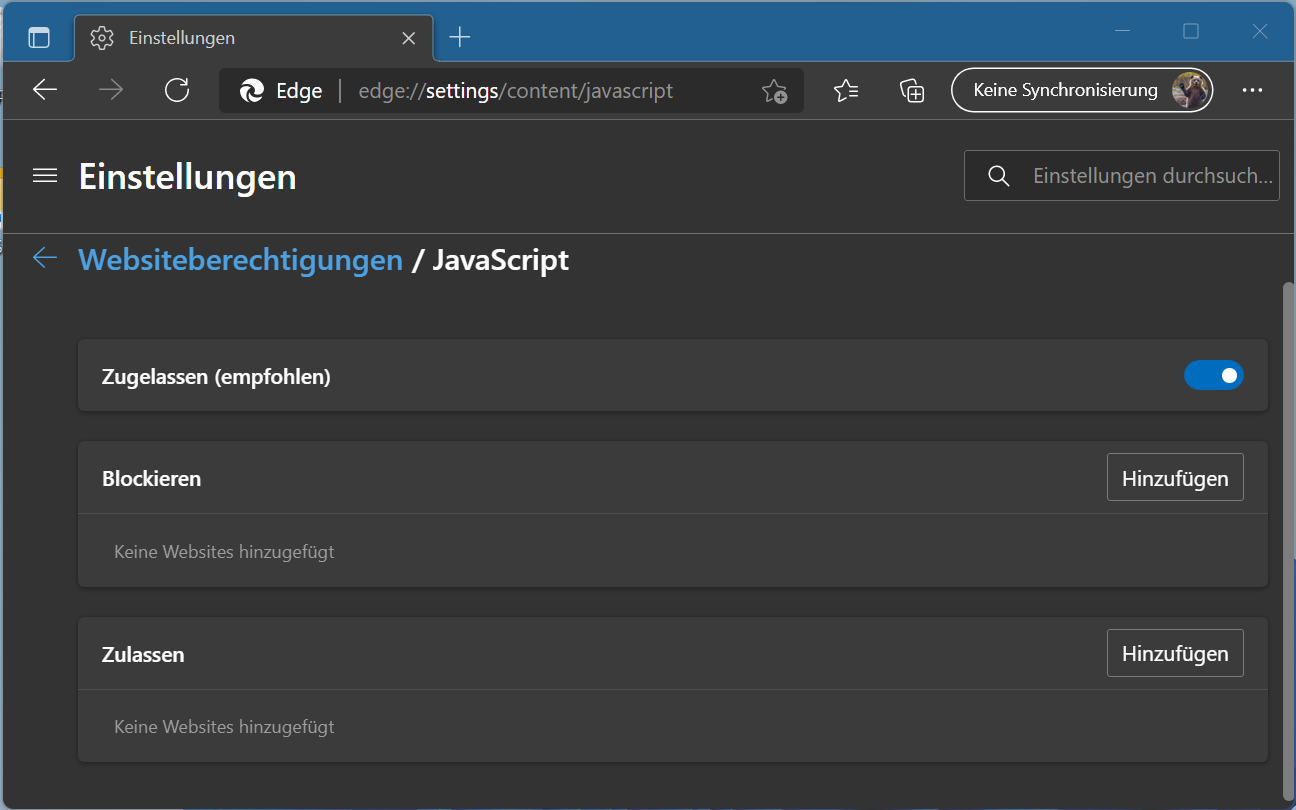Open the tab actions menu icon
Image resolution: width=1296 pixels, height=810 pixels.
pyautogui.click(x=39, y=38)
